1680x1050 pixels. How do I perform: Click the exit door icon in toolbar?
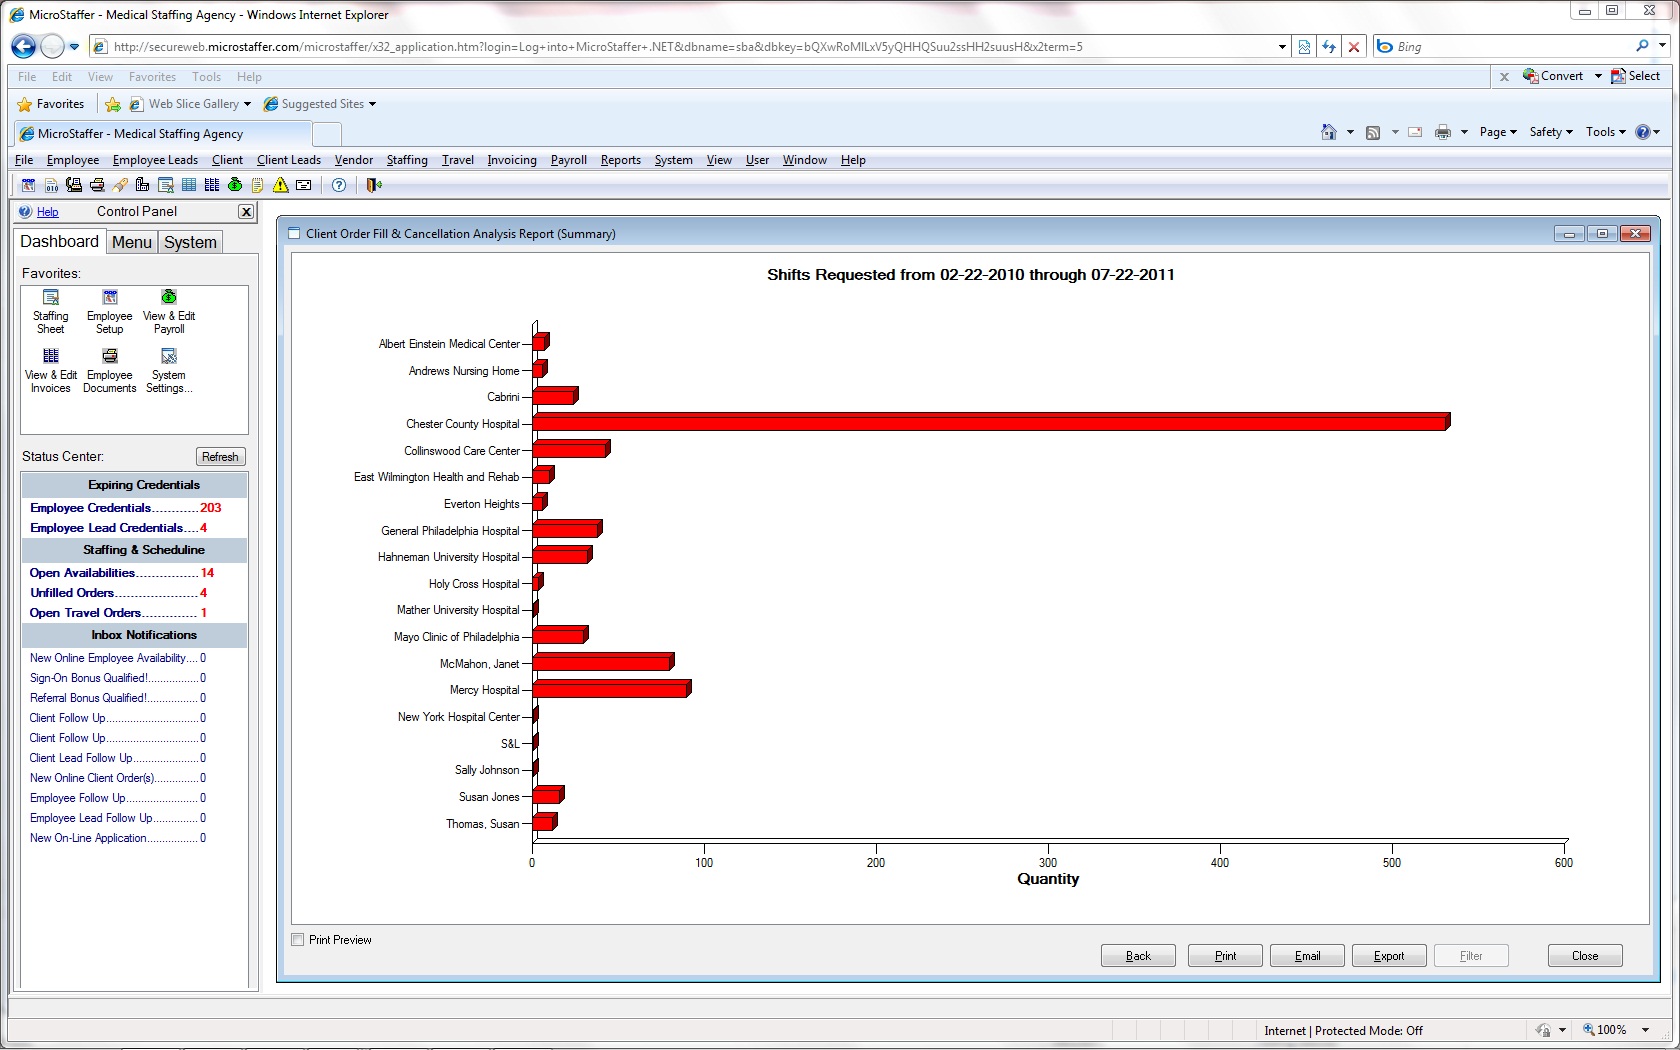pos(373,185)
